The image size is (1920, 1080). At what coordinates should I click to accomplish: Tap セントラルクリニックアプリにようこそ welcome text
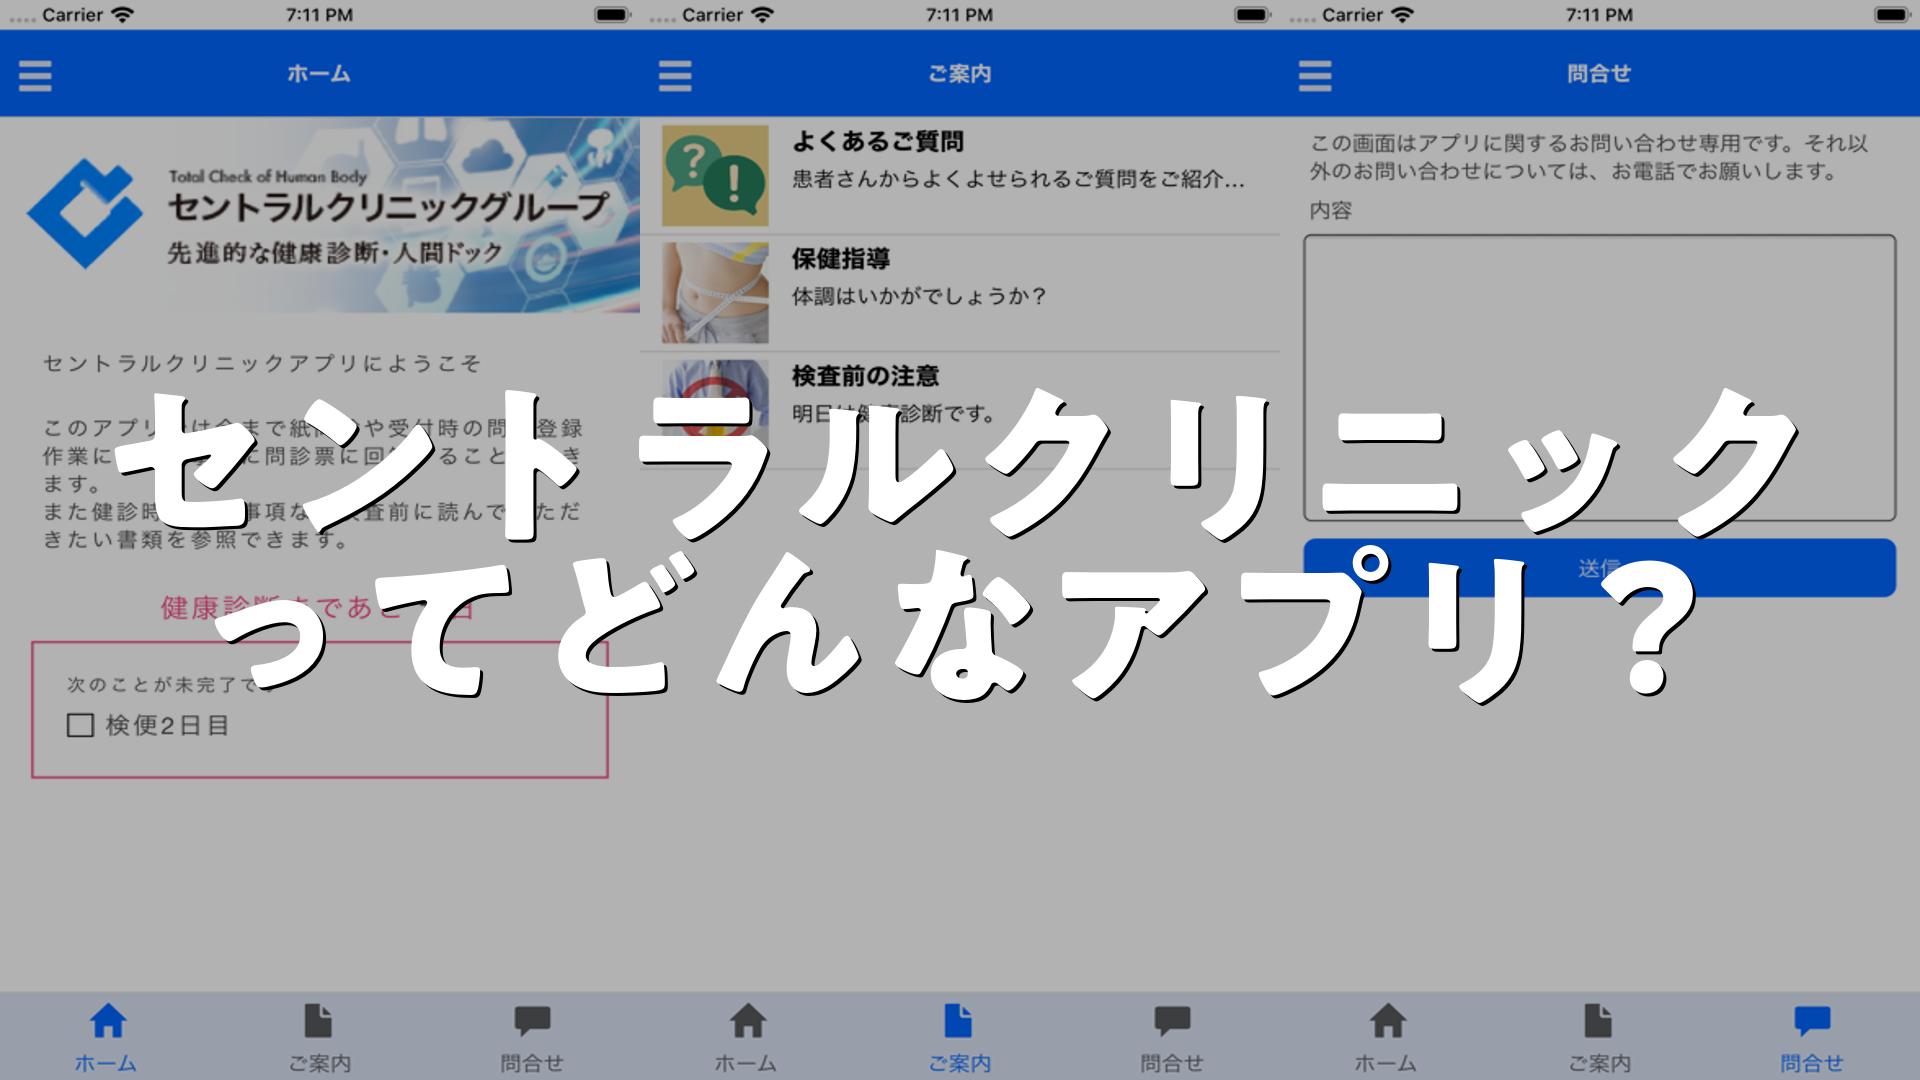262,364
